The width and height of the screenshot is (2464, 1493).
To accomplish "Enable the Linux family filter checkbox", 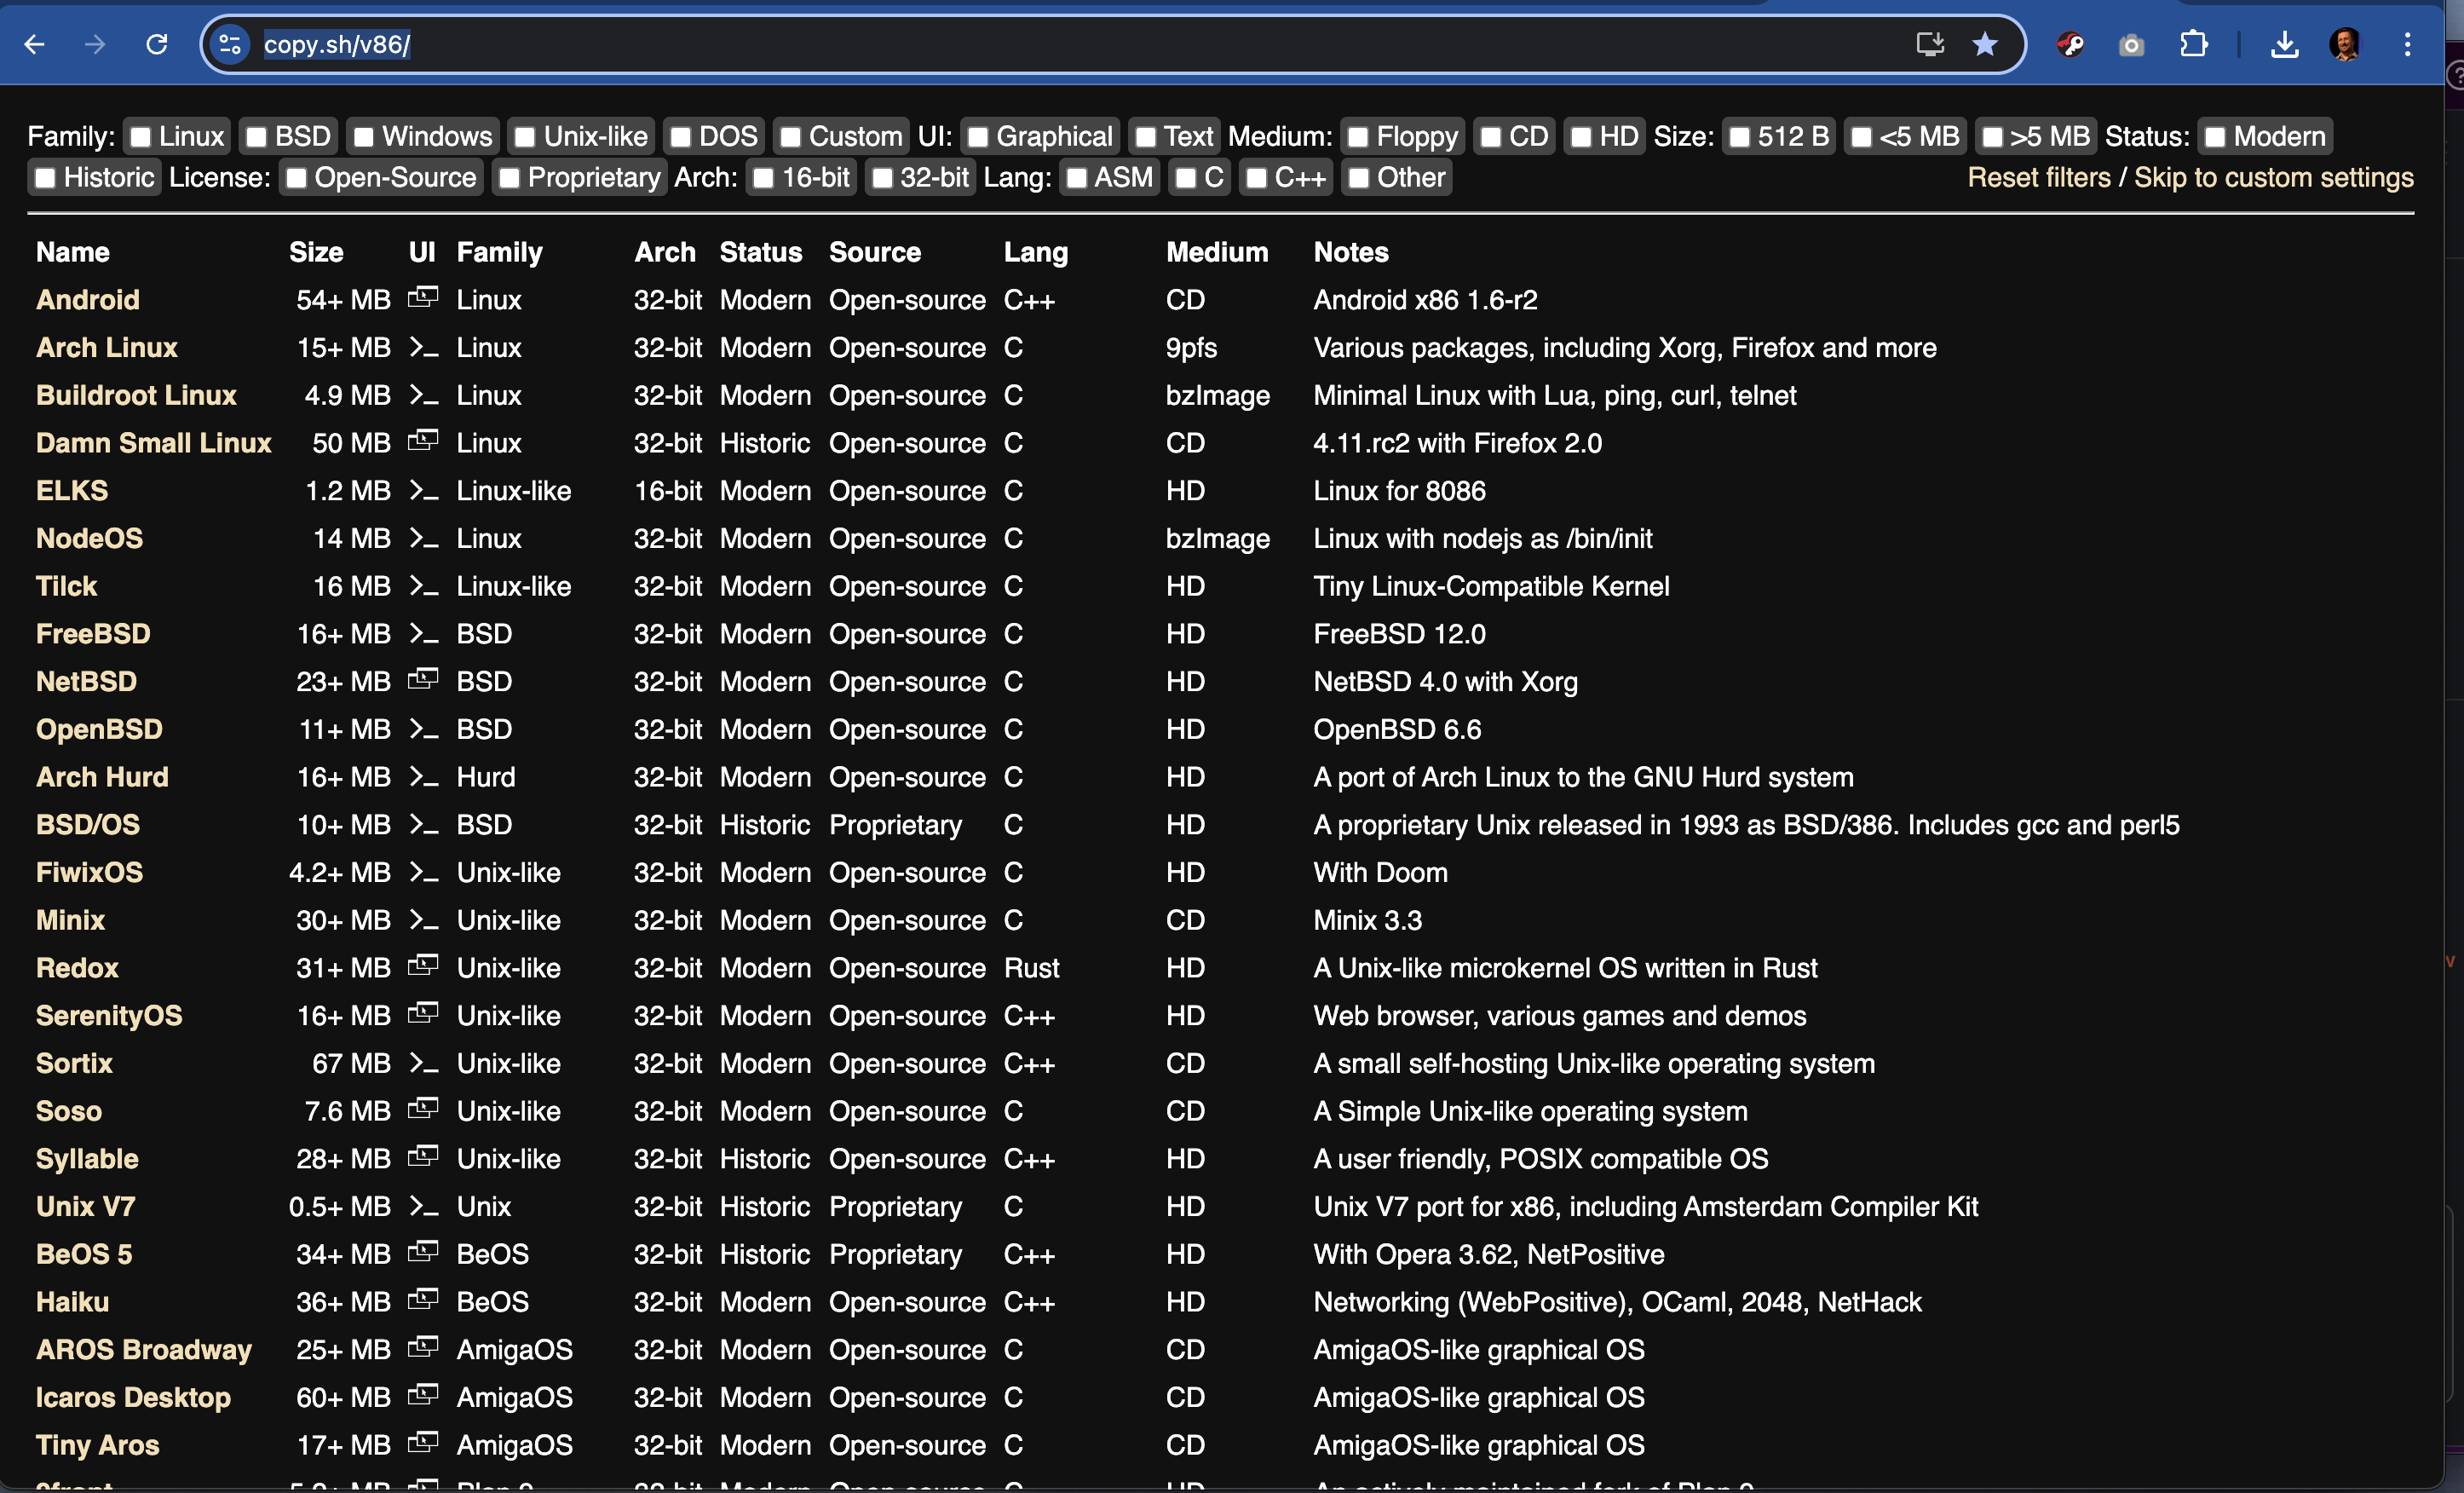I will point(142,137).
